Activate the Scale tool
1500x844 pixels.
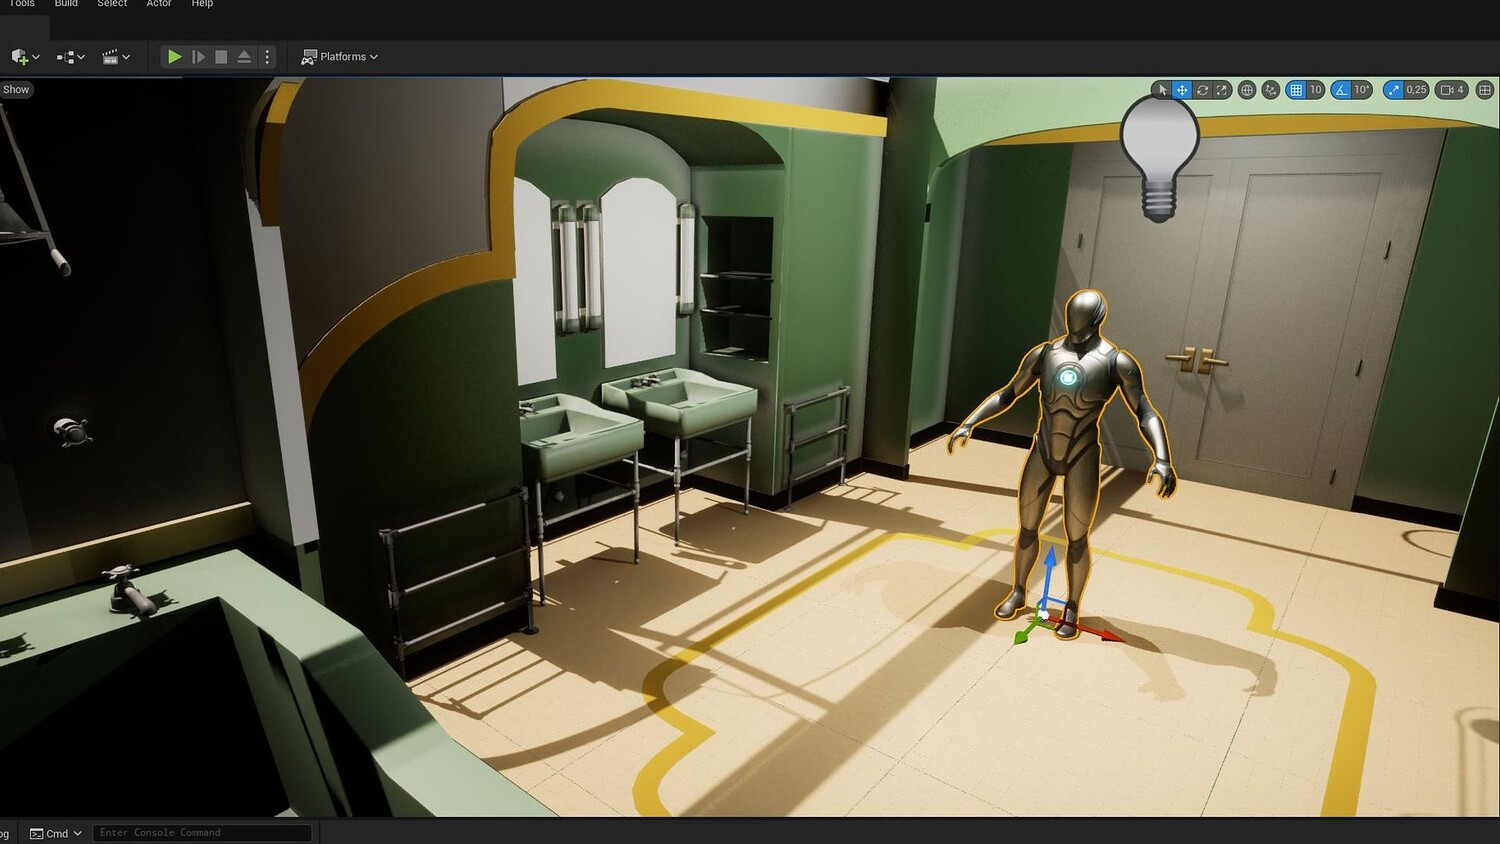pos(1222,90)
